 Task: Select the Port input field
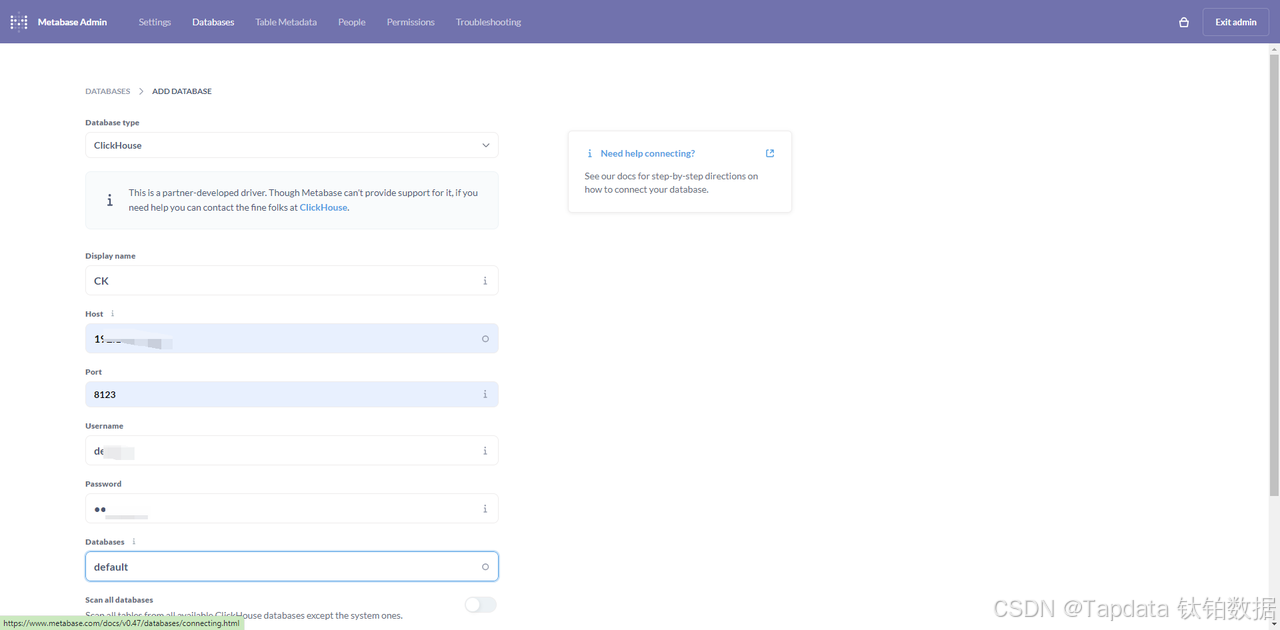292,395
